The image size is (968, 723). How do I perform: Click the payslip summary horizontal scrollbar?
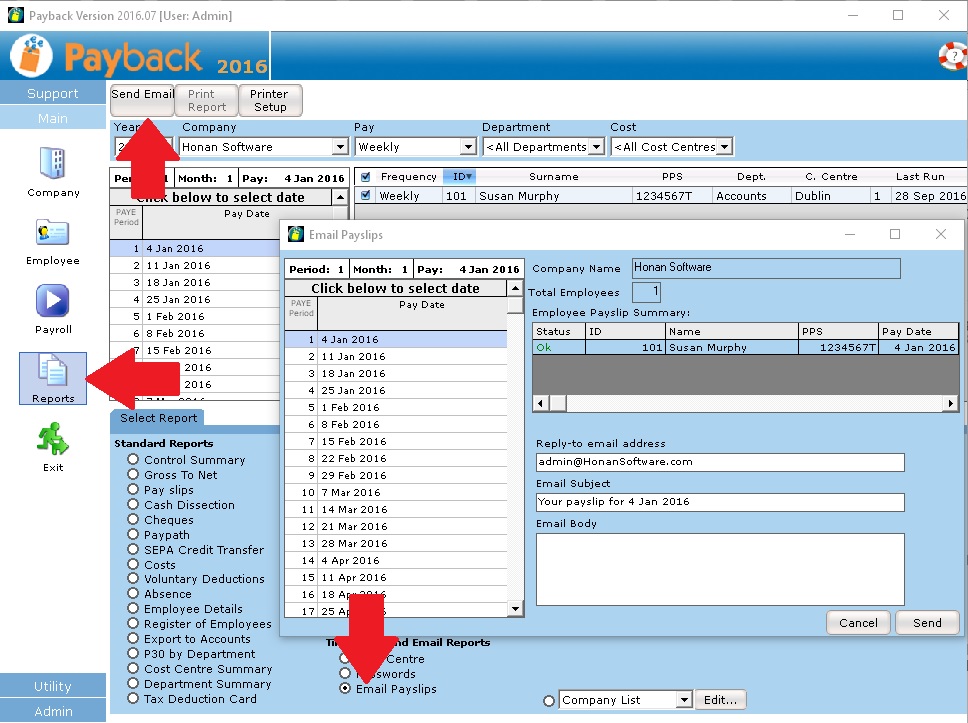tap(745, 403)
